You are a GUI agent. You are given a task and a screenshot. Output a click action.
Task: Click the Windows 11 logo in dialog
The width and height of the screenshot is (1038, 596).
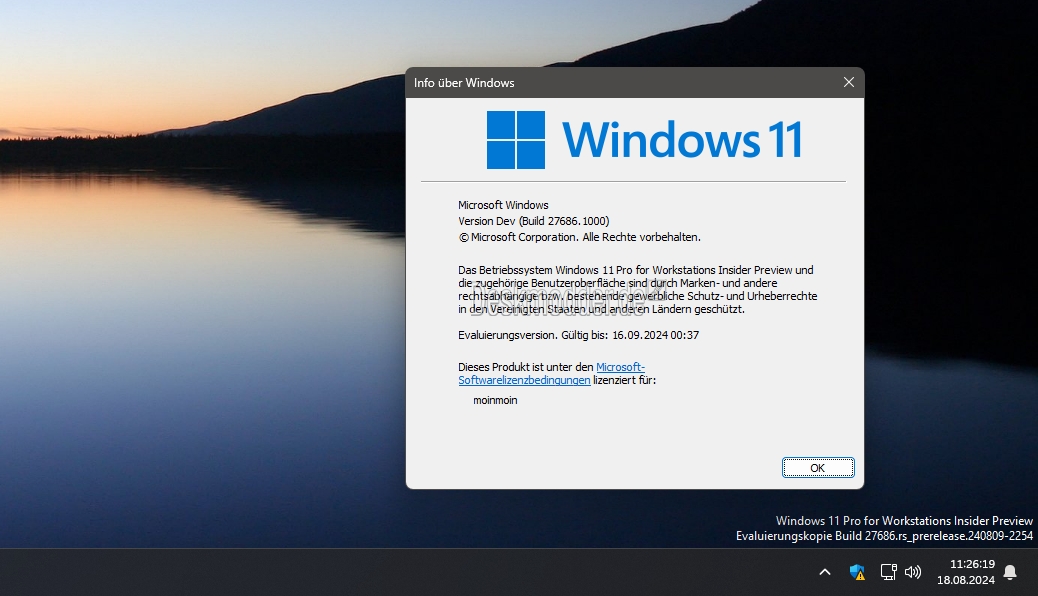click(644, 140)
